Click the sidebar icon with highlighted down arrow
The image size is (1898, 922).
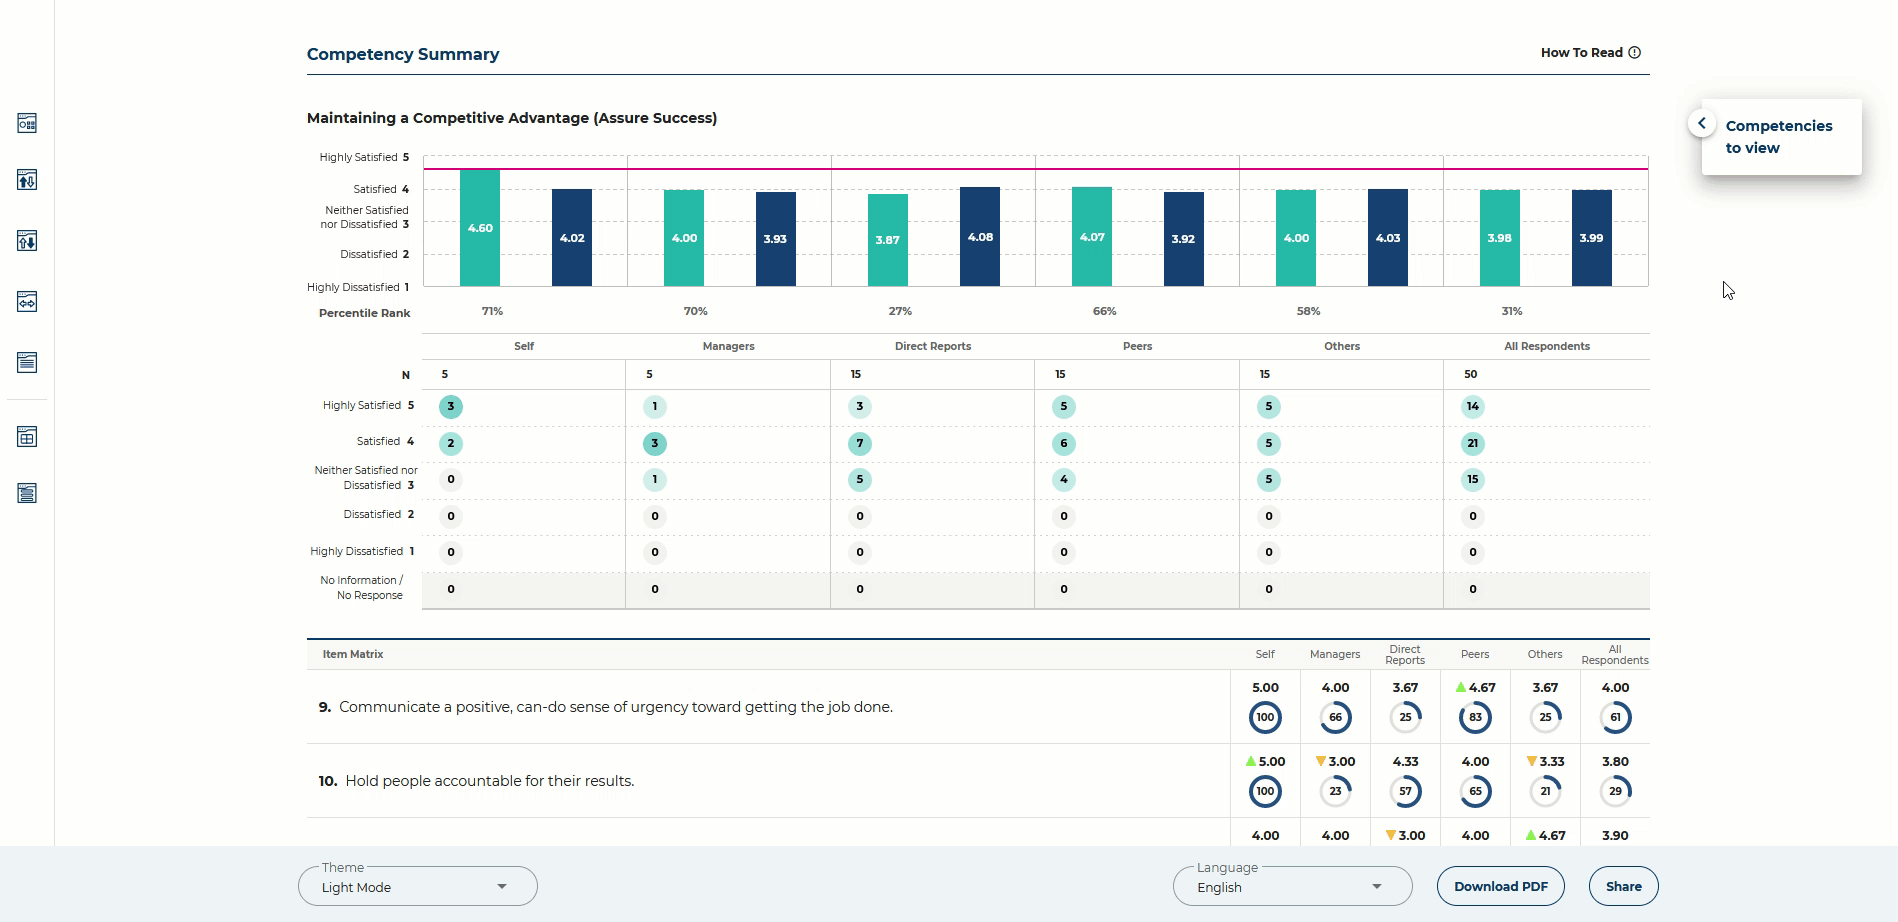[x=27, y=241]
